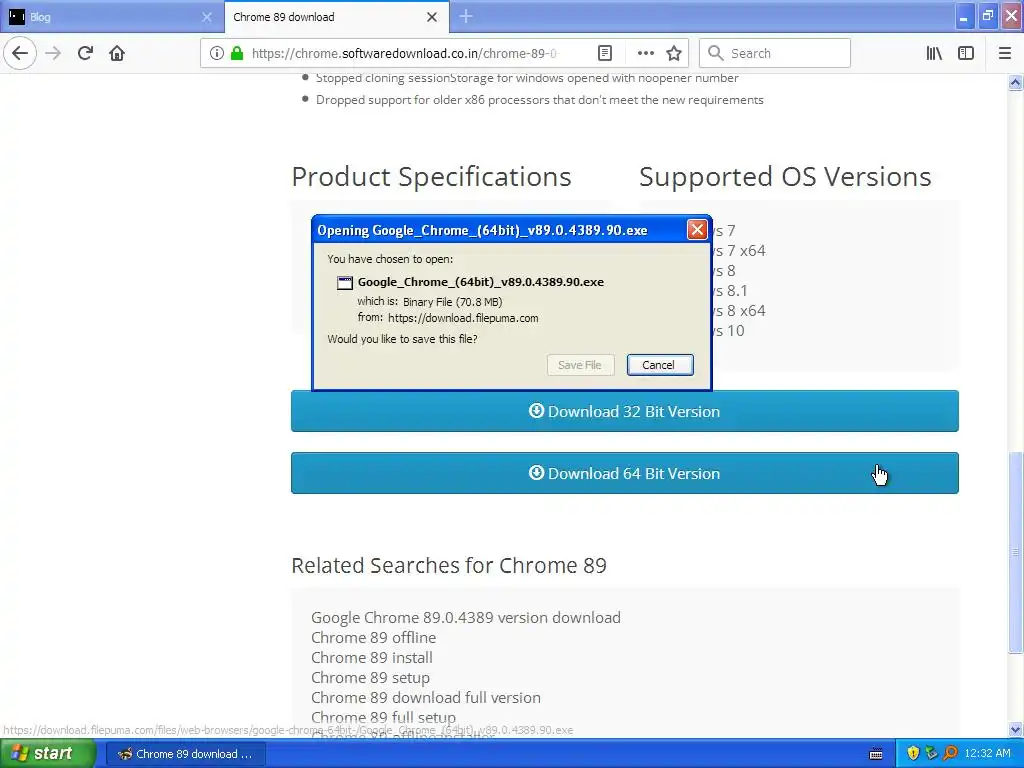Screen dimensions: 1024x768
Task: Close the Chrome 89 download tab
Action: [x=432, y=17]
